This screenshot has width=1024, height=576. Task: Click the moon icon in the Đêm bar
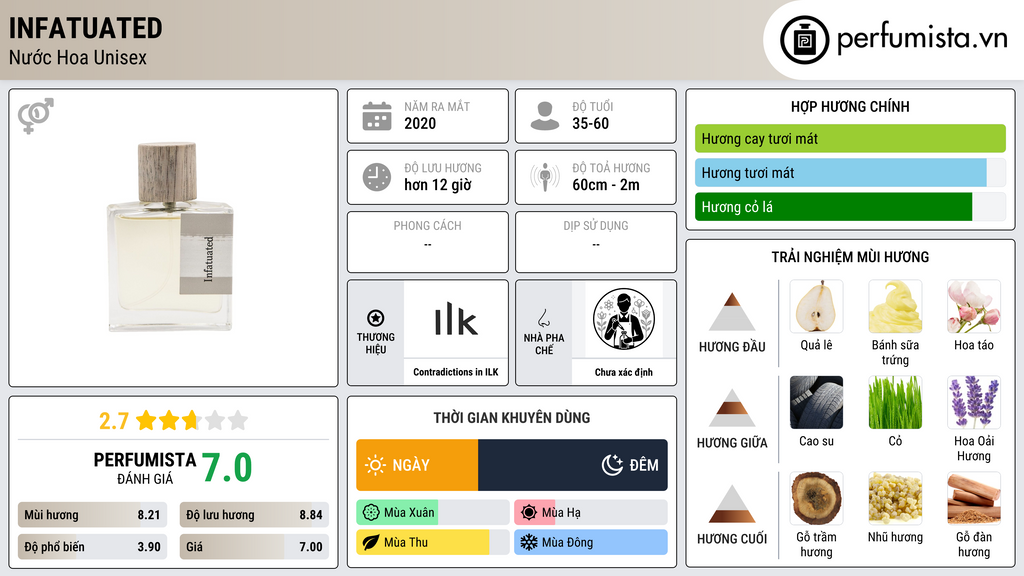612,465
